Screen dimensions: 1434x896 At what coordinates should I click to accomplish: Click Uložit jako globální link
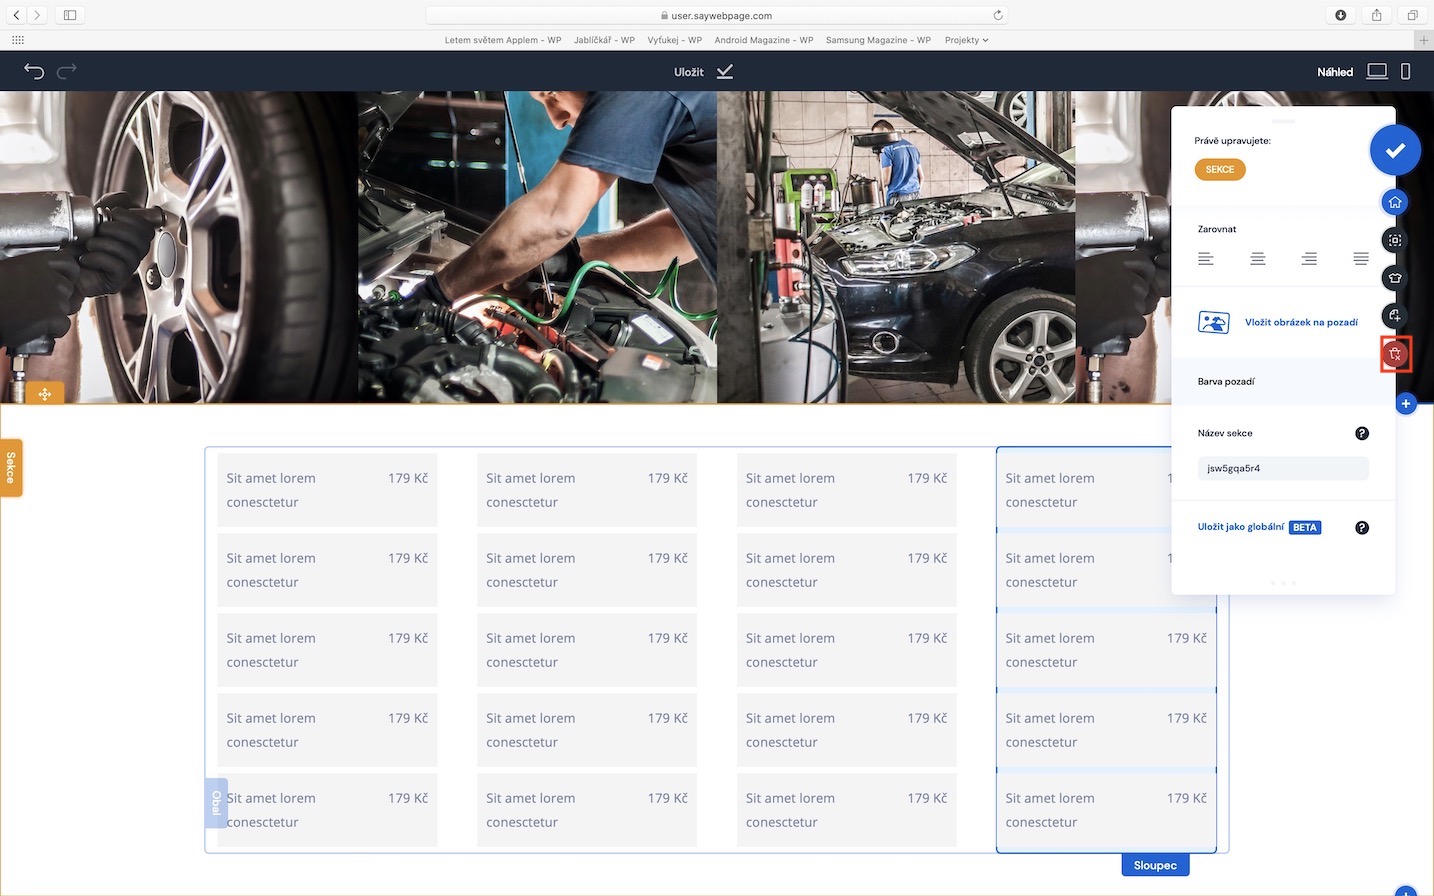tap(1241, 527)
